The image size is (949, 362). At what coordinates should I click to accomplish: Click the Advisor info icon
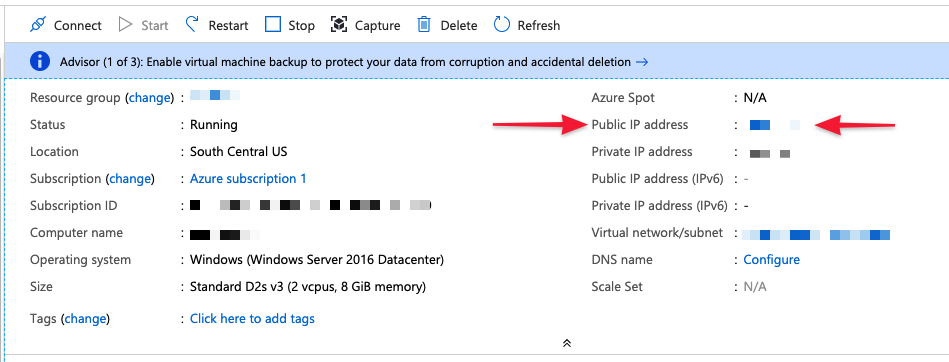tap(40, 61)
